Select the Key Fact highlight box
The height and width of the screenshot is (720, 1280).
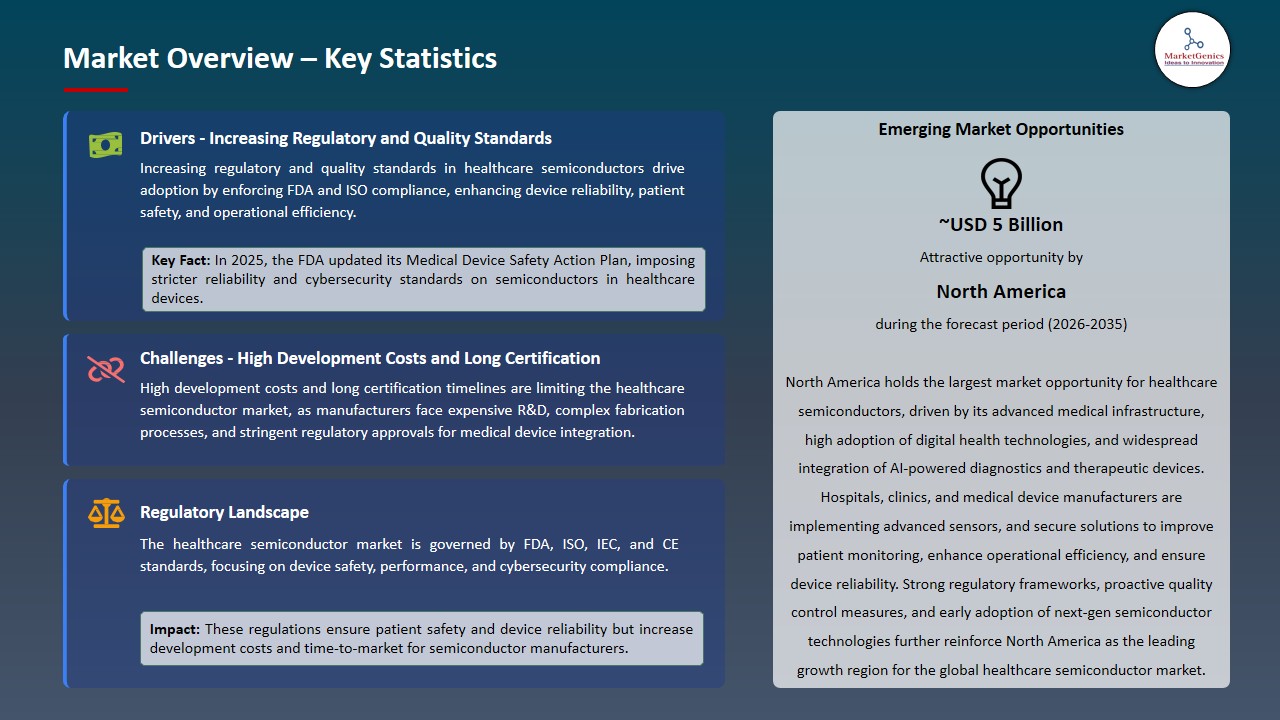pos(423,278)
